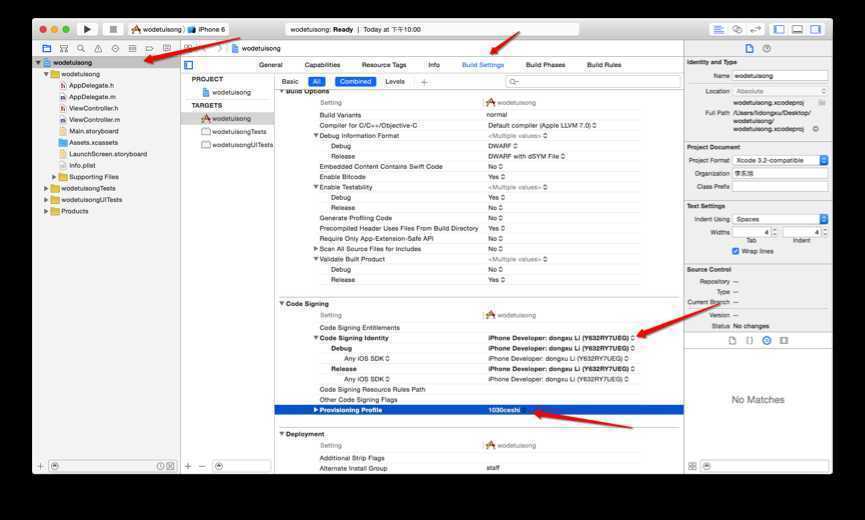Select wodetuisong under PROJECT
The width and height of the screenshot is (865, 520).
pos(227,93)
